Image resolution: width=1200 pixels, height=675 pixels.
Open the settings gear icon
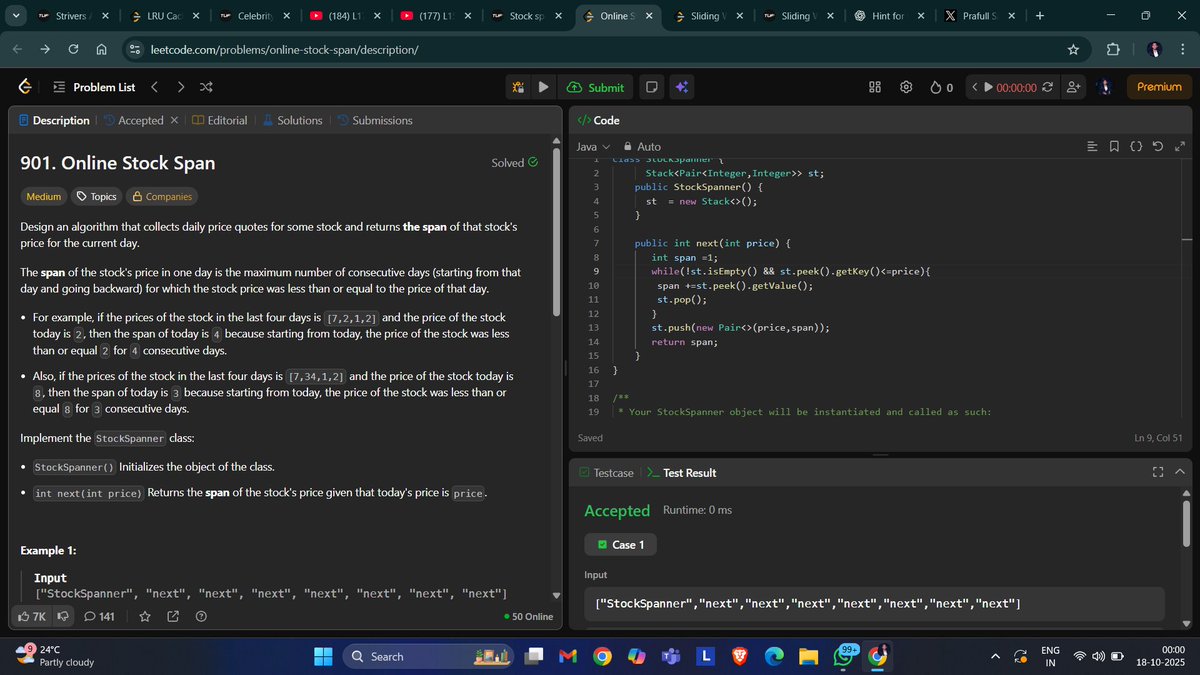point(906,87)
